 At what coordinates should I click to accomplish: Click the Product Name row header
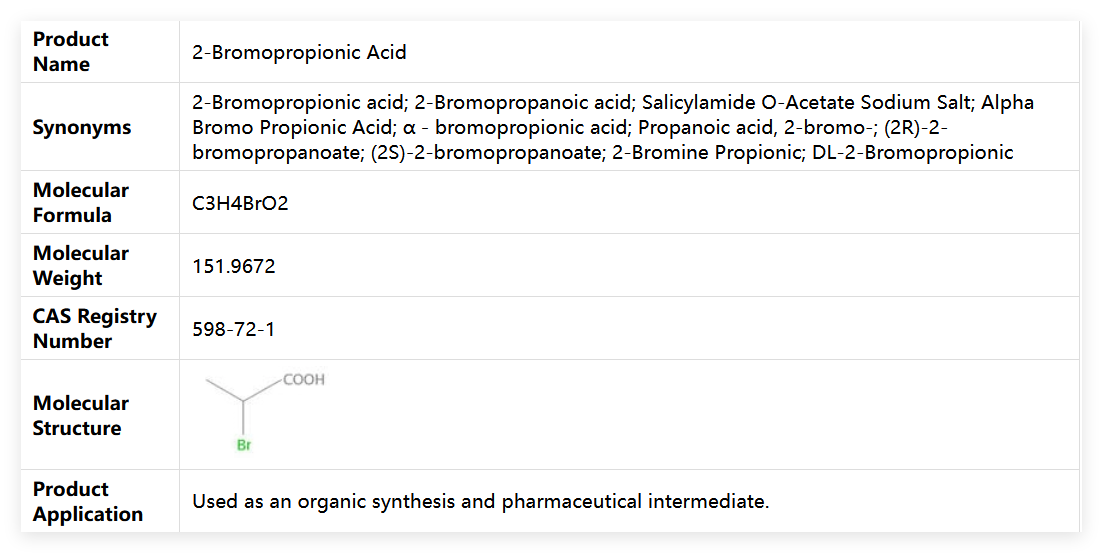[x=71, y=52]
